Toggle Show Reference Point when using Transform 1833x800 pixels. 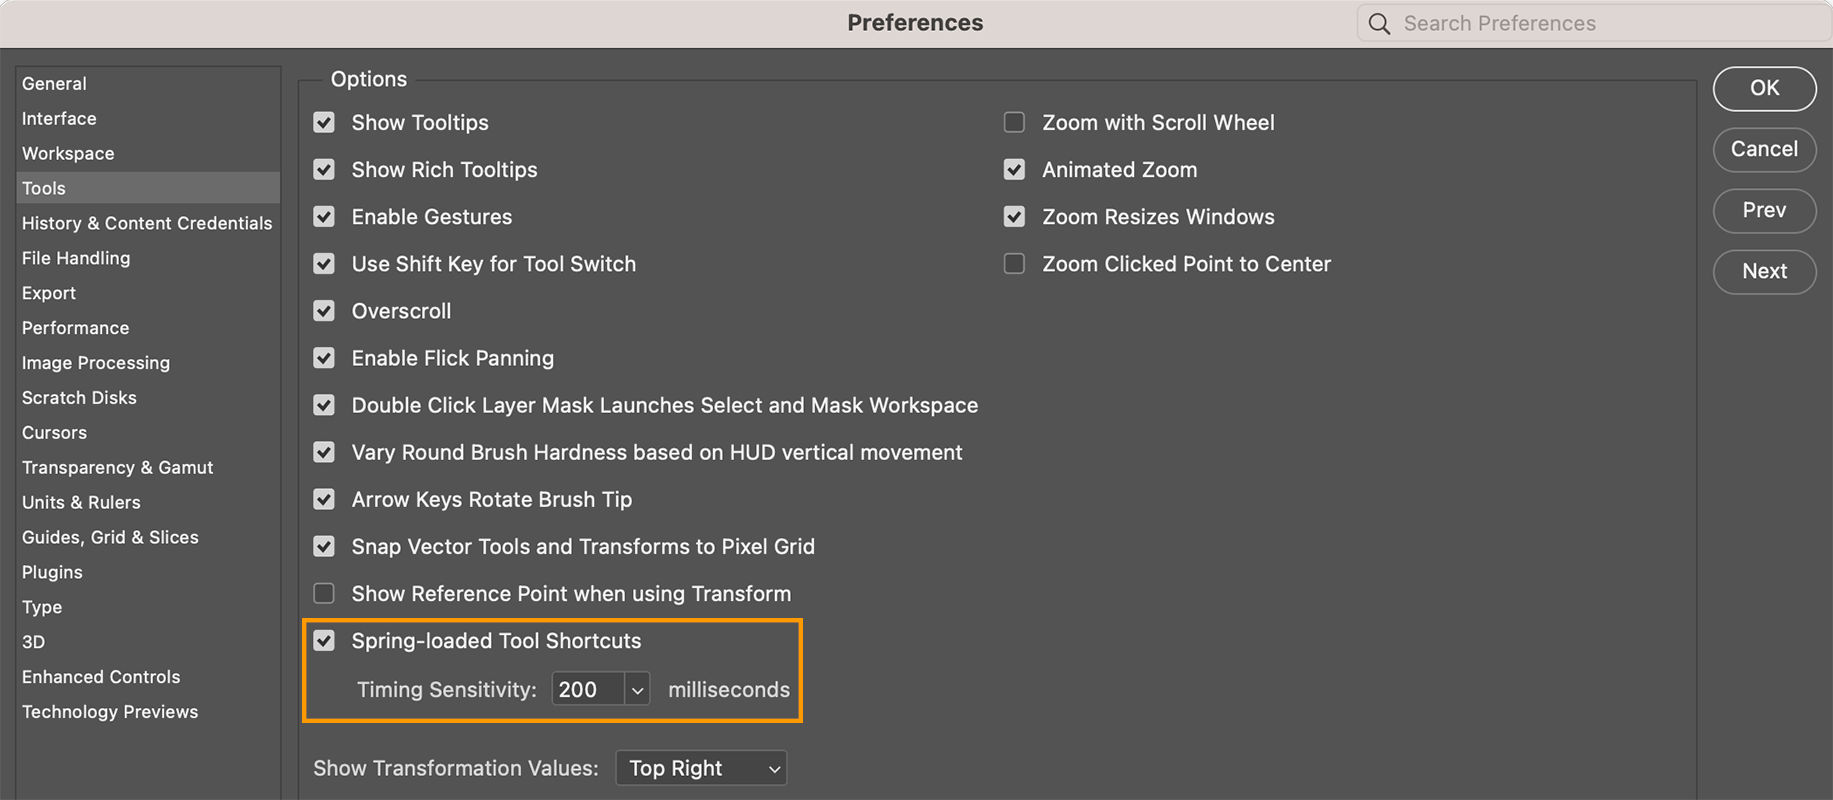point(324,594)
